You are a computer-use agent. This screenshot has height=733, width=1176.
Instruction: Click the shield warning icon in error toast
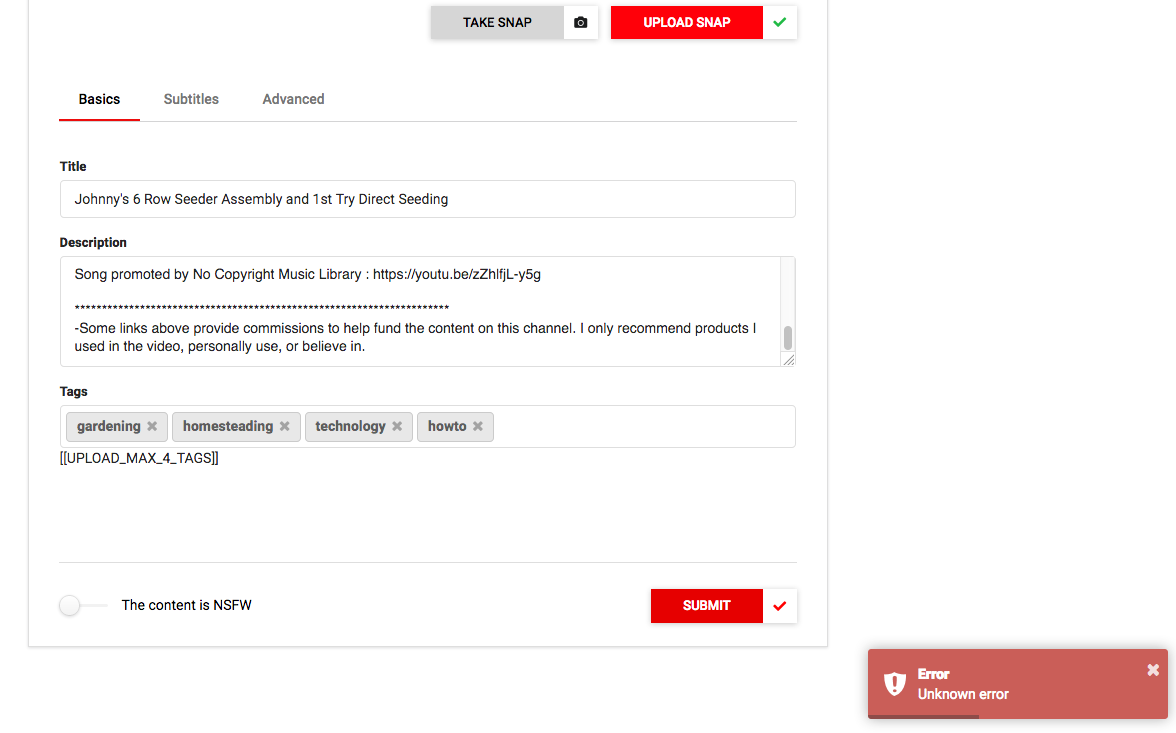894,683
